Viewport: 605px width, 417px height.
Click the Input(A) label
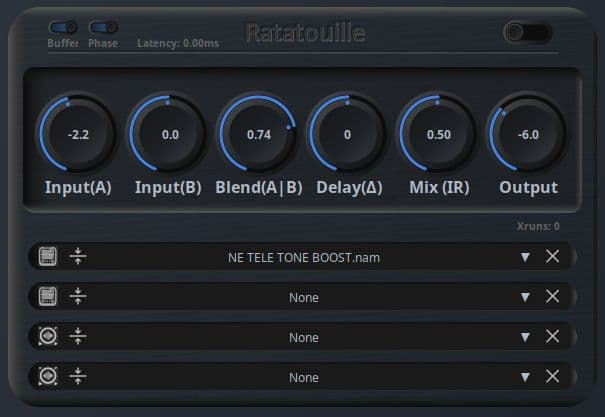point(78,187)
